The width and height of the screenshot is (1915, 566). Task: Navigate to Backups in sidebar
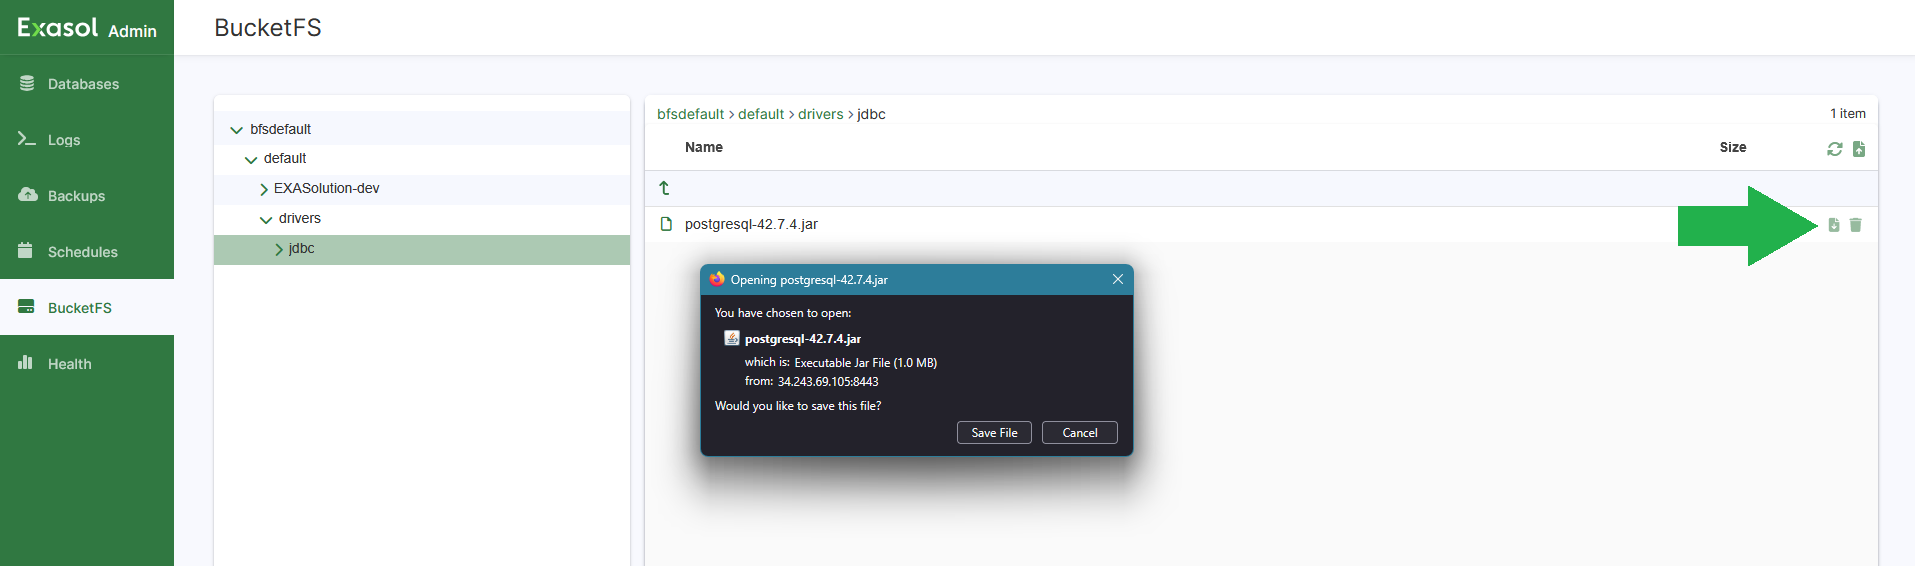click(x=76, y=196)
